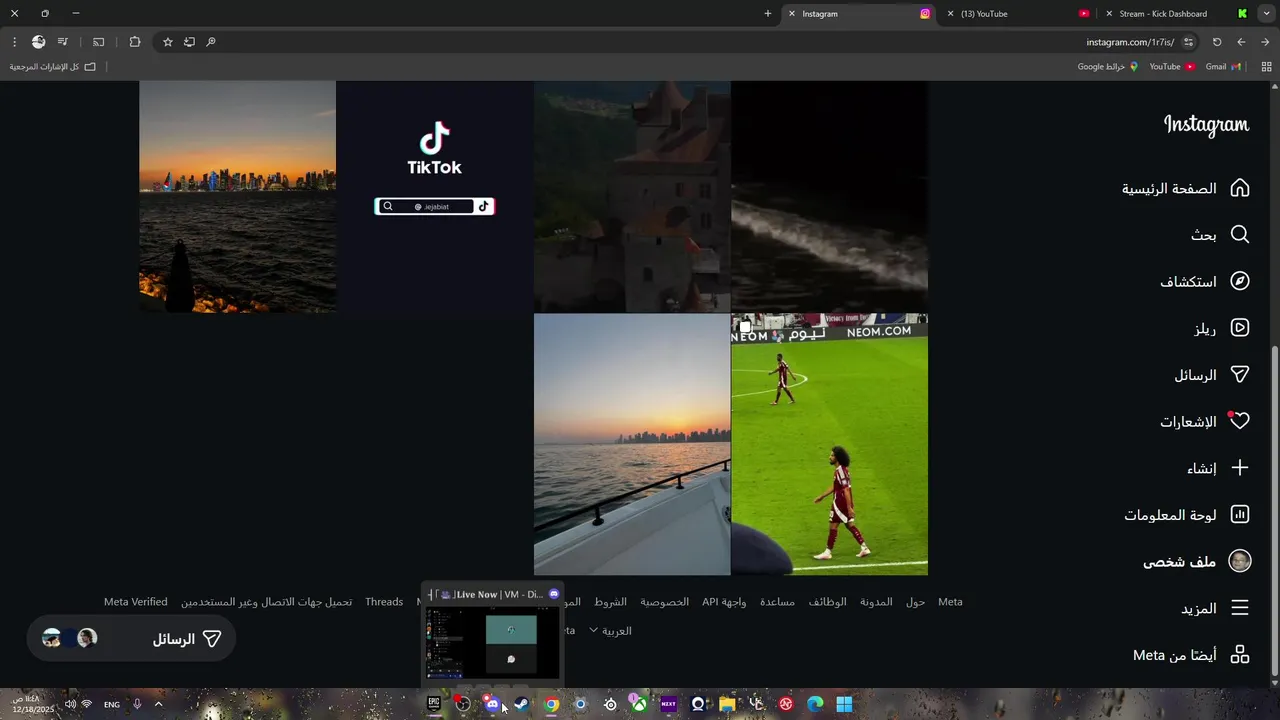Open Also from Meta (أيضًا من Meta)
The image size is (1280, 720).
coord(1191,655)
